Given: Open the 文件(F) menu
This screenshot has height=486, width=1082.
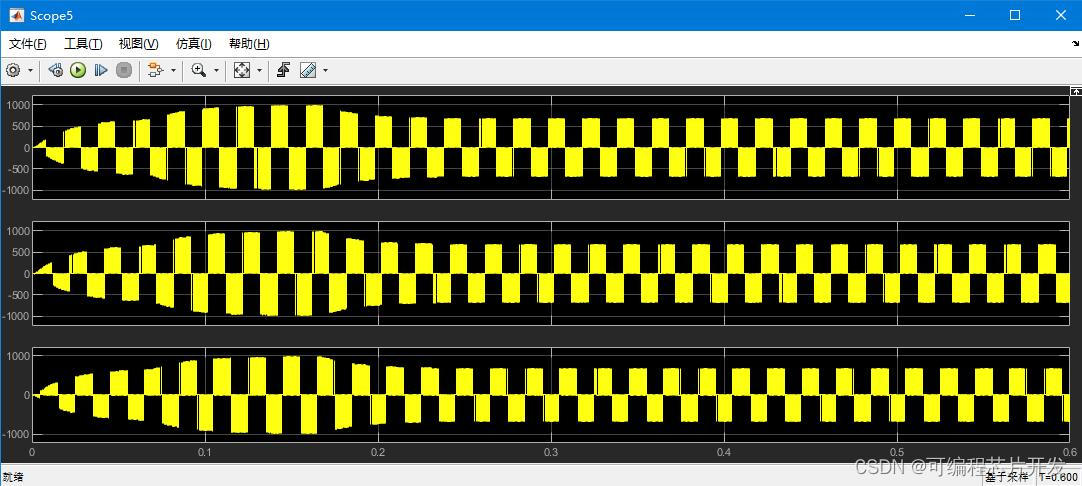Looking at the screenshot, I should click(27, 44).
